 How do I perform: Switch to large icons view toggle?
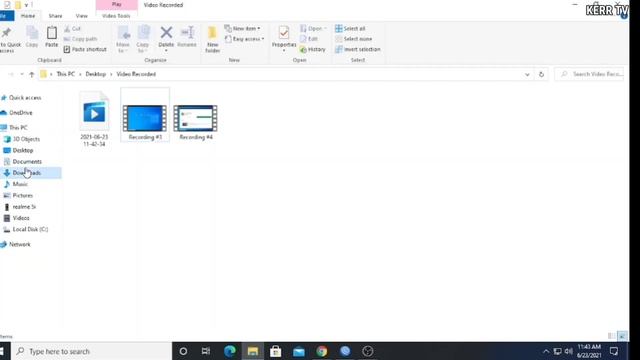[x=622, y=336]
